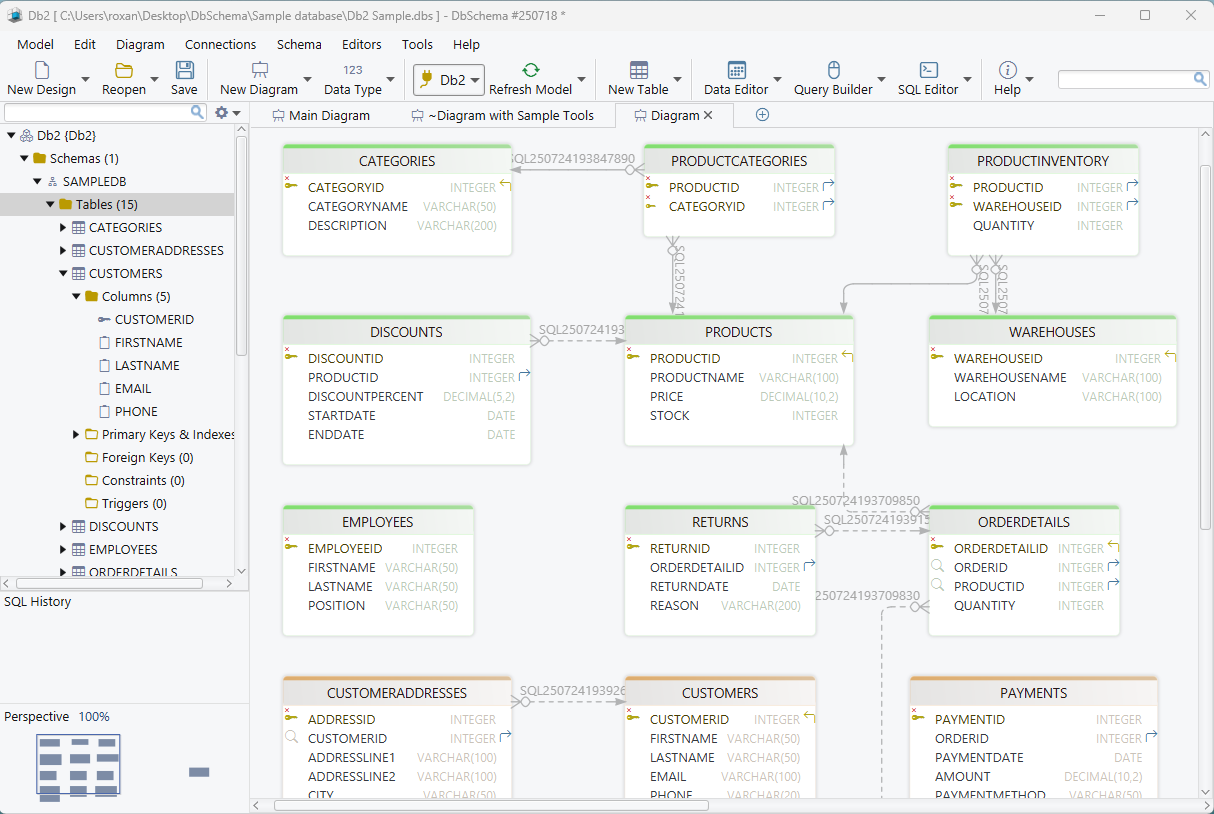Click the tree panel vertical scrollbar

click(241, 245)
